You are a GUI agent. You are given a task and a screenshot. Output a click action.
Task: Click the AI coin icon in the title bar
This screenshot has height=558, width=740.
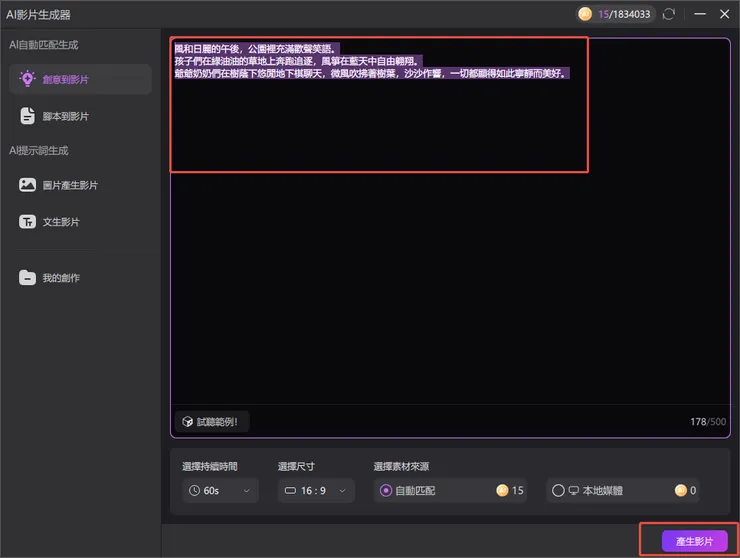click(x=585, y=14)
